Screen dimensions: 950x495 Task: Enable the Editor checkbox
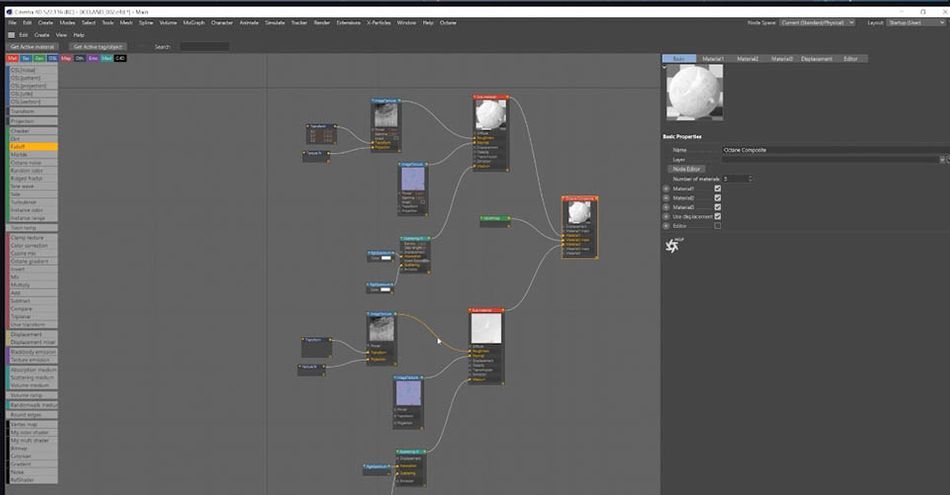click(718, 225)
